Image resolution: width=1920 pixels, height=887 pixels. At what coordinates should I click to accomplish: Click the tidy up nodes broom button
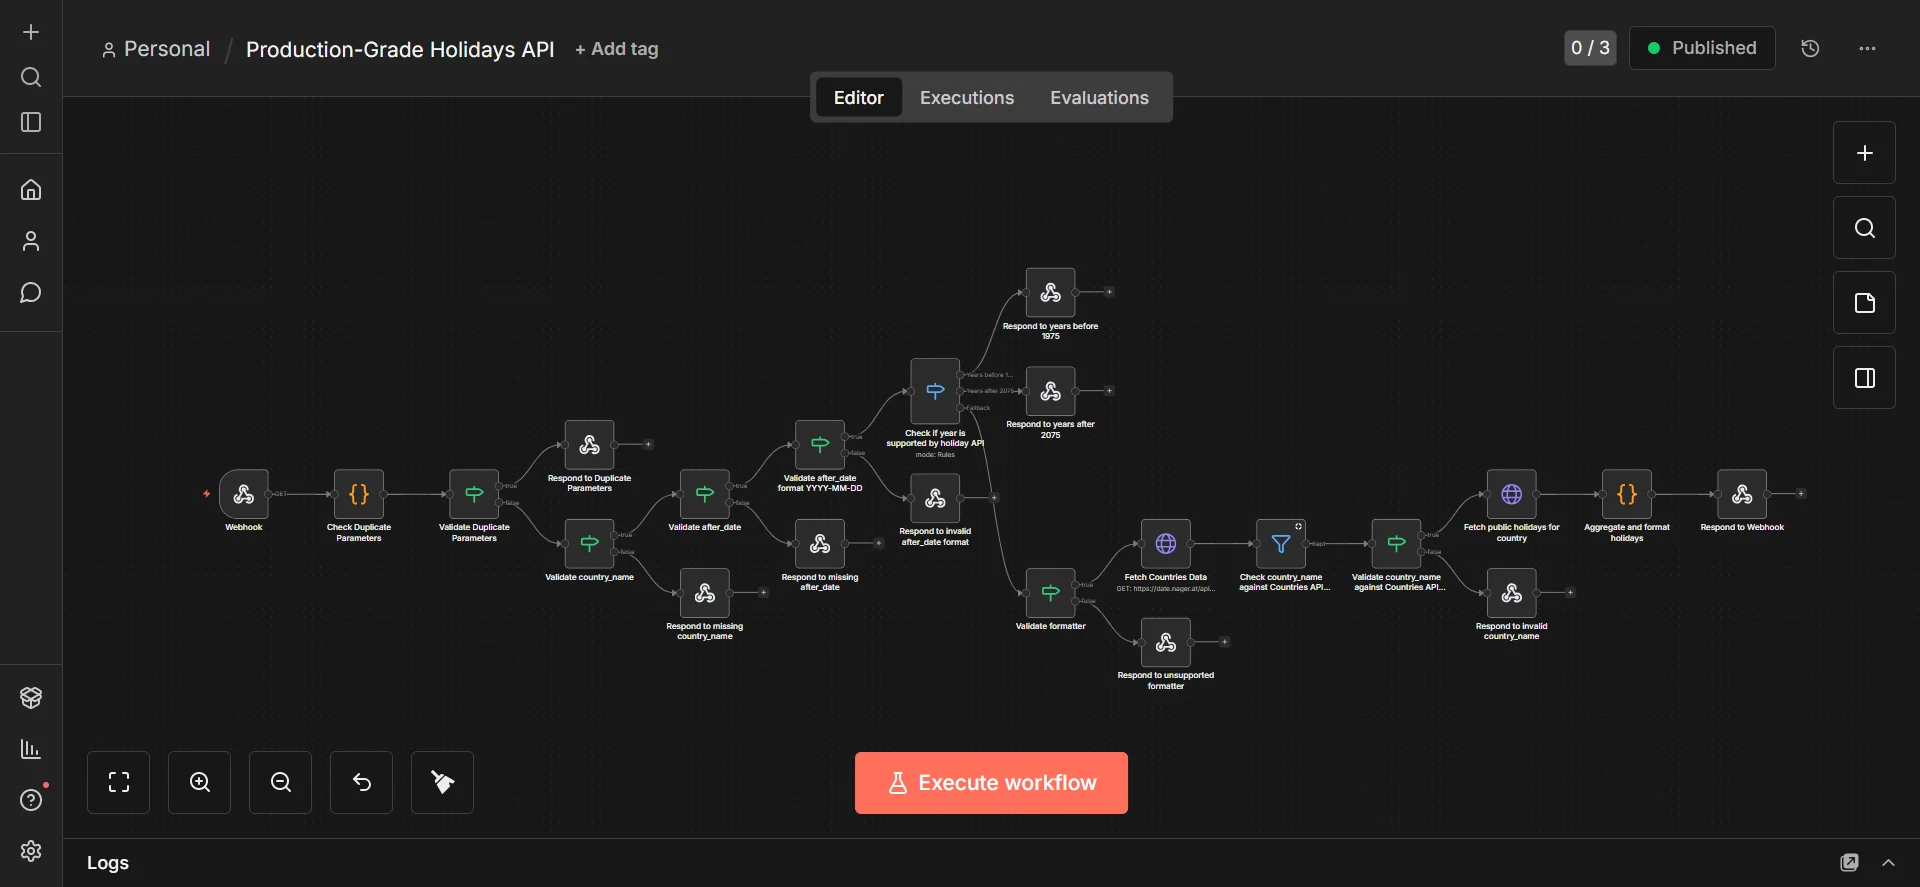(x=442, y=782)
